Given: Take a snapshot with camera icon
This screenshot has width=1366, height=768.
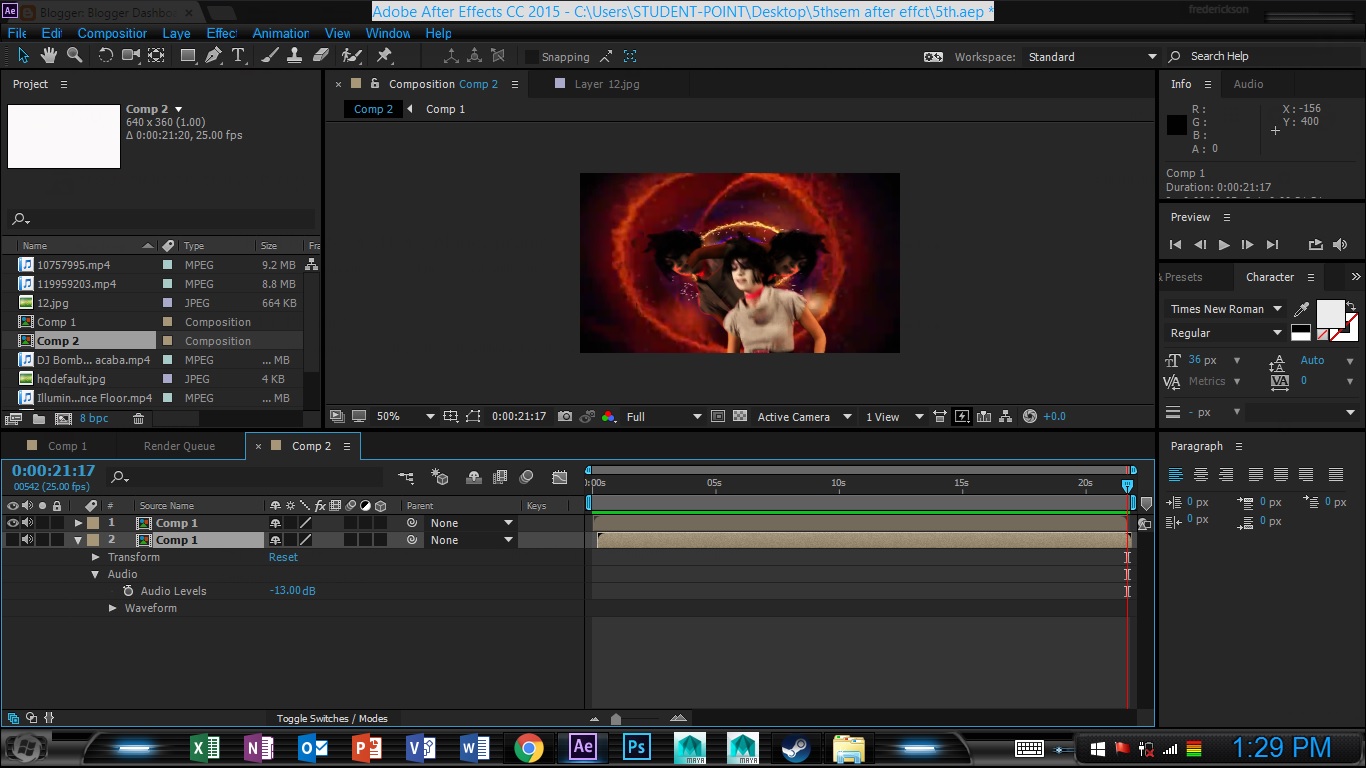Looking at the screenshot, I should click(x=565, y=417).
